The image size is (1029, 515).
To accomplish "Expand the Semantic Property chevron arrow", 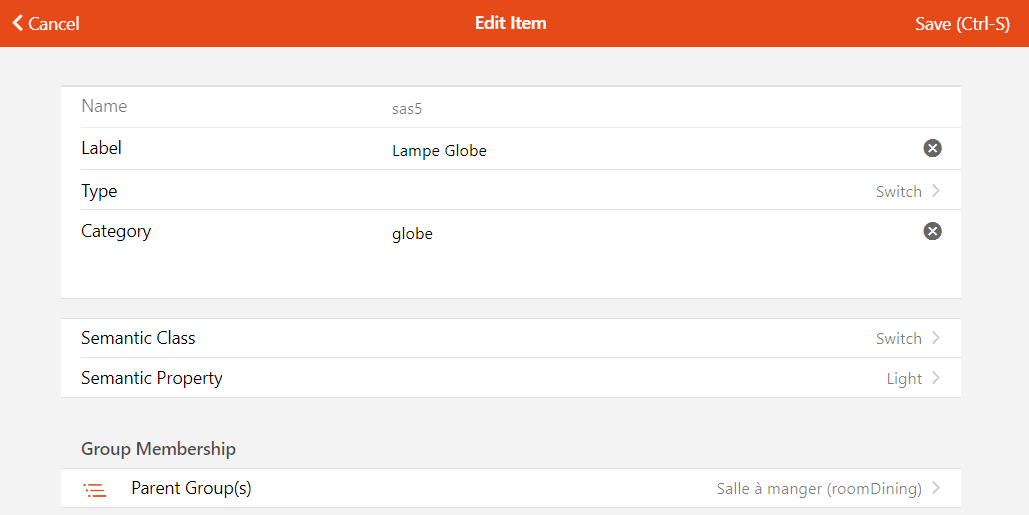I will pyautogui.click(x=936, y=378).
